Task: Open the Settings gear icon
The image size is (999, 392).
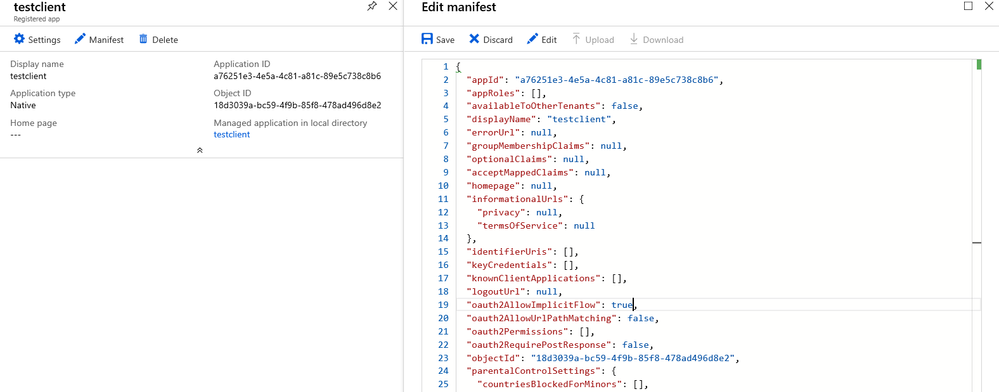Action: [x=19, y=40]
